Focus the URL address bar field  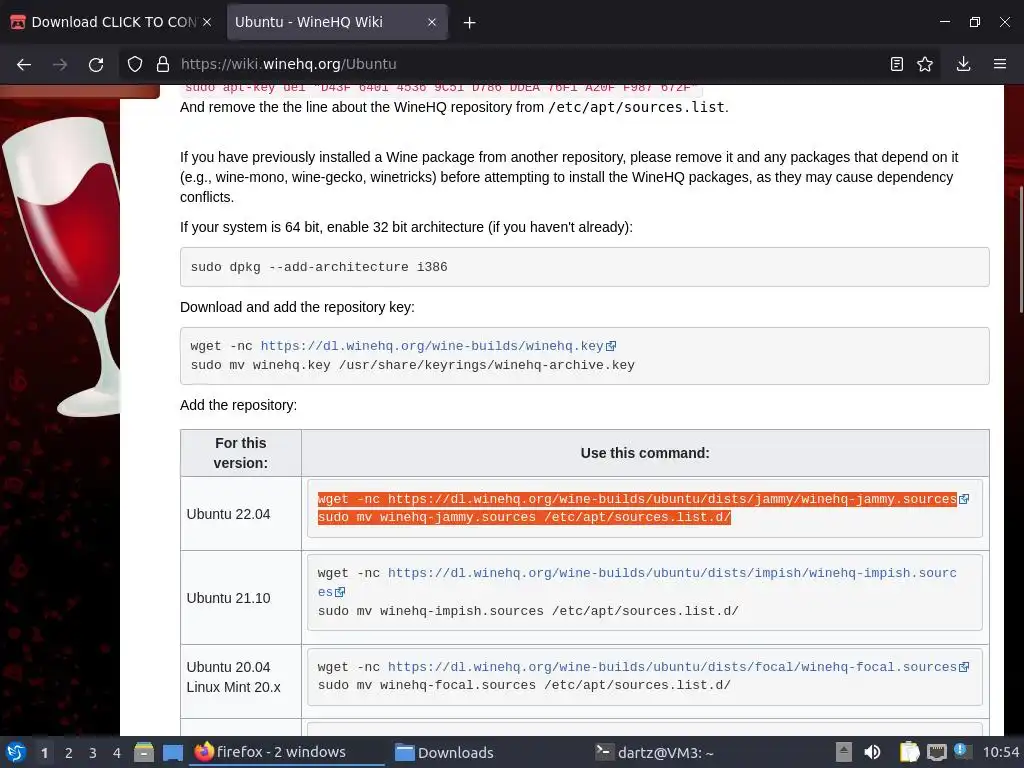(529, 64)
